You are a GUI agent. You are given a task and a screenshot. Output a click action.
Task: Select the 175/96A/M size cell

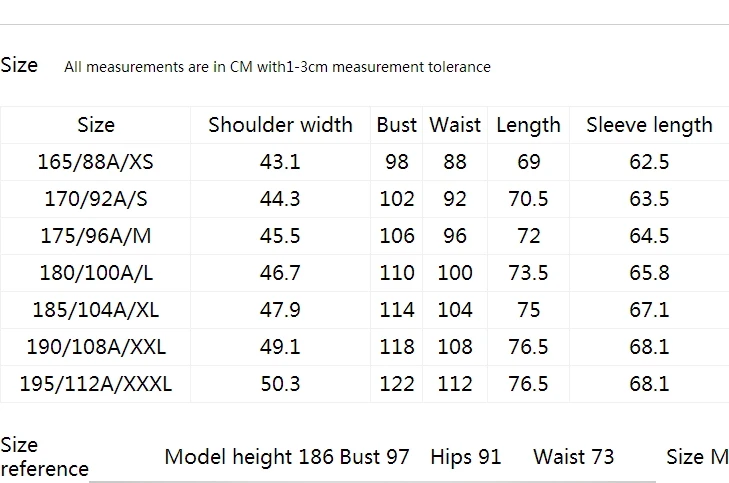[x=95, y=236]
